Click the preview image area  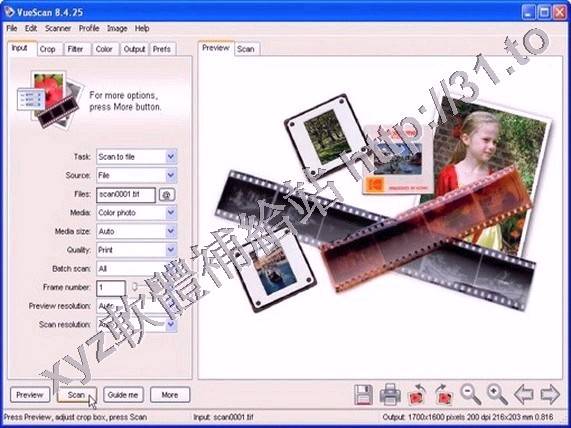click(381, 218)
